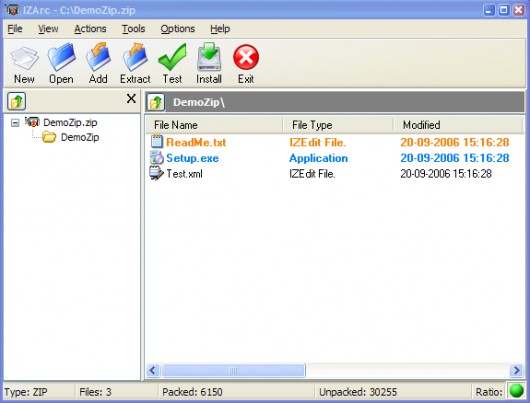Open the Tools menu

coord(134,29)
